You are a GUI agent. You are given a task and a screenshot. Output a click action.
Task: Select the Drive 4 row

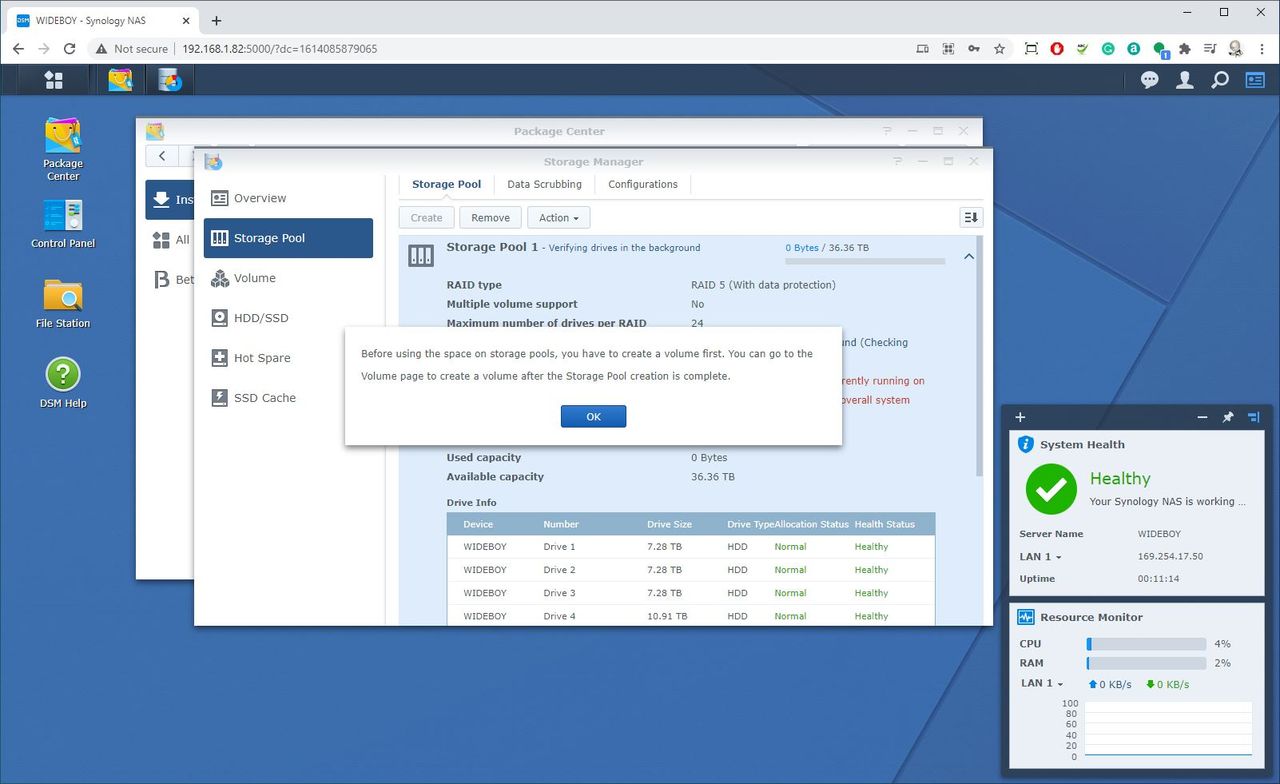pyautogui.click(x=691, y=616)
